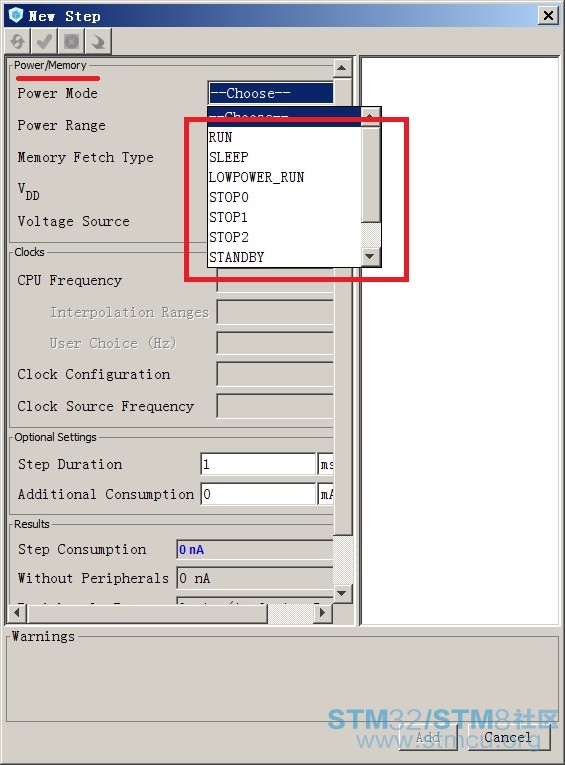565x765 pixels.
Task: Select SLEEP from the power mode list
Action: (284, 157)
